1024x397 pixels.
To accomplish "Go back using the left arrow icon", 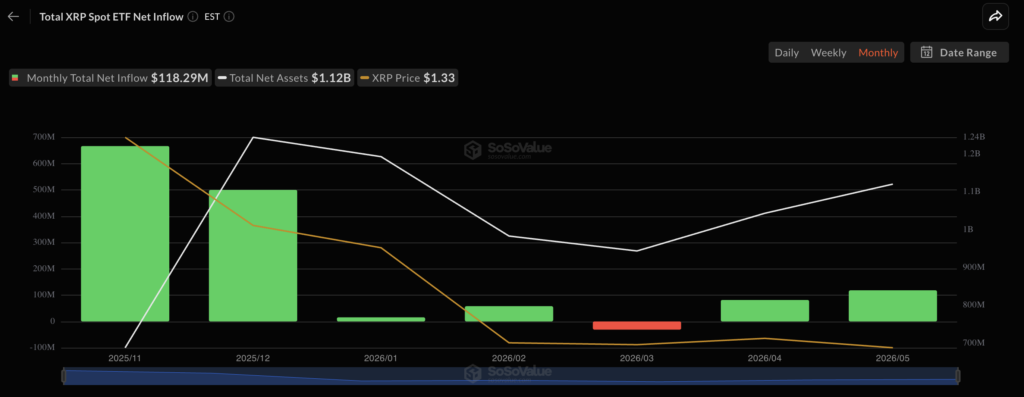I will [13, 17].
